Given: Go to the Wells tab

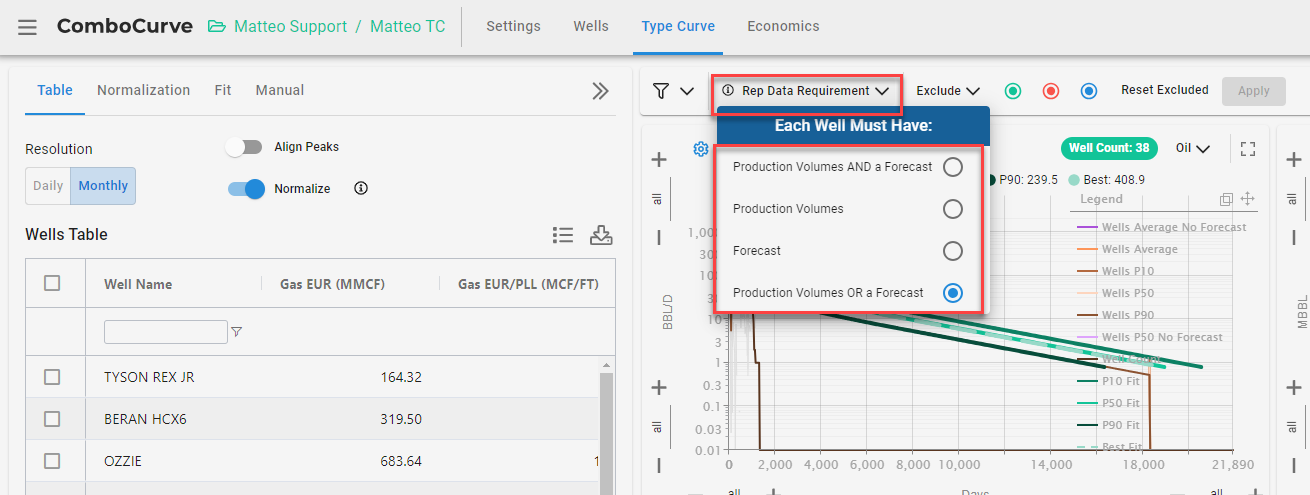Looking at the screenshot, I should pos(591,27).
